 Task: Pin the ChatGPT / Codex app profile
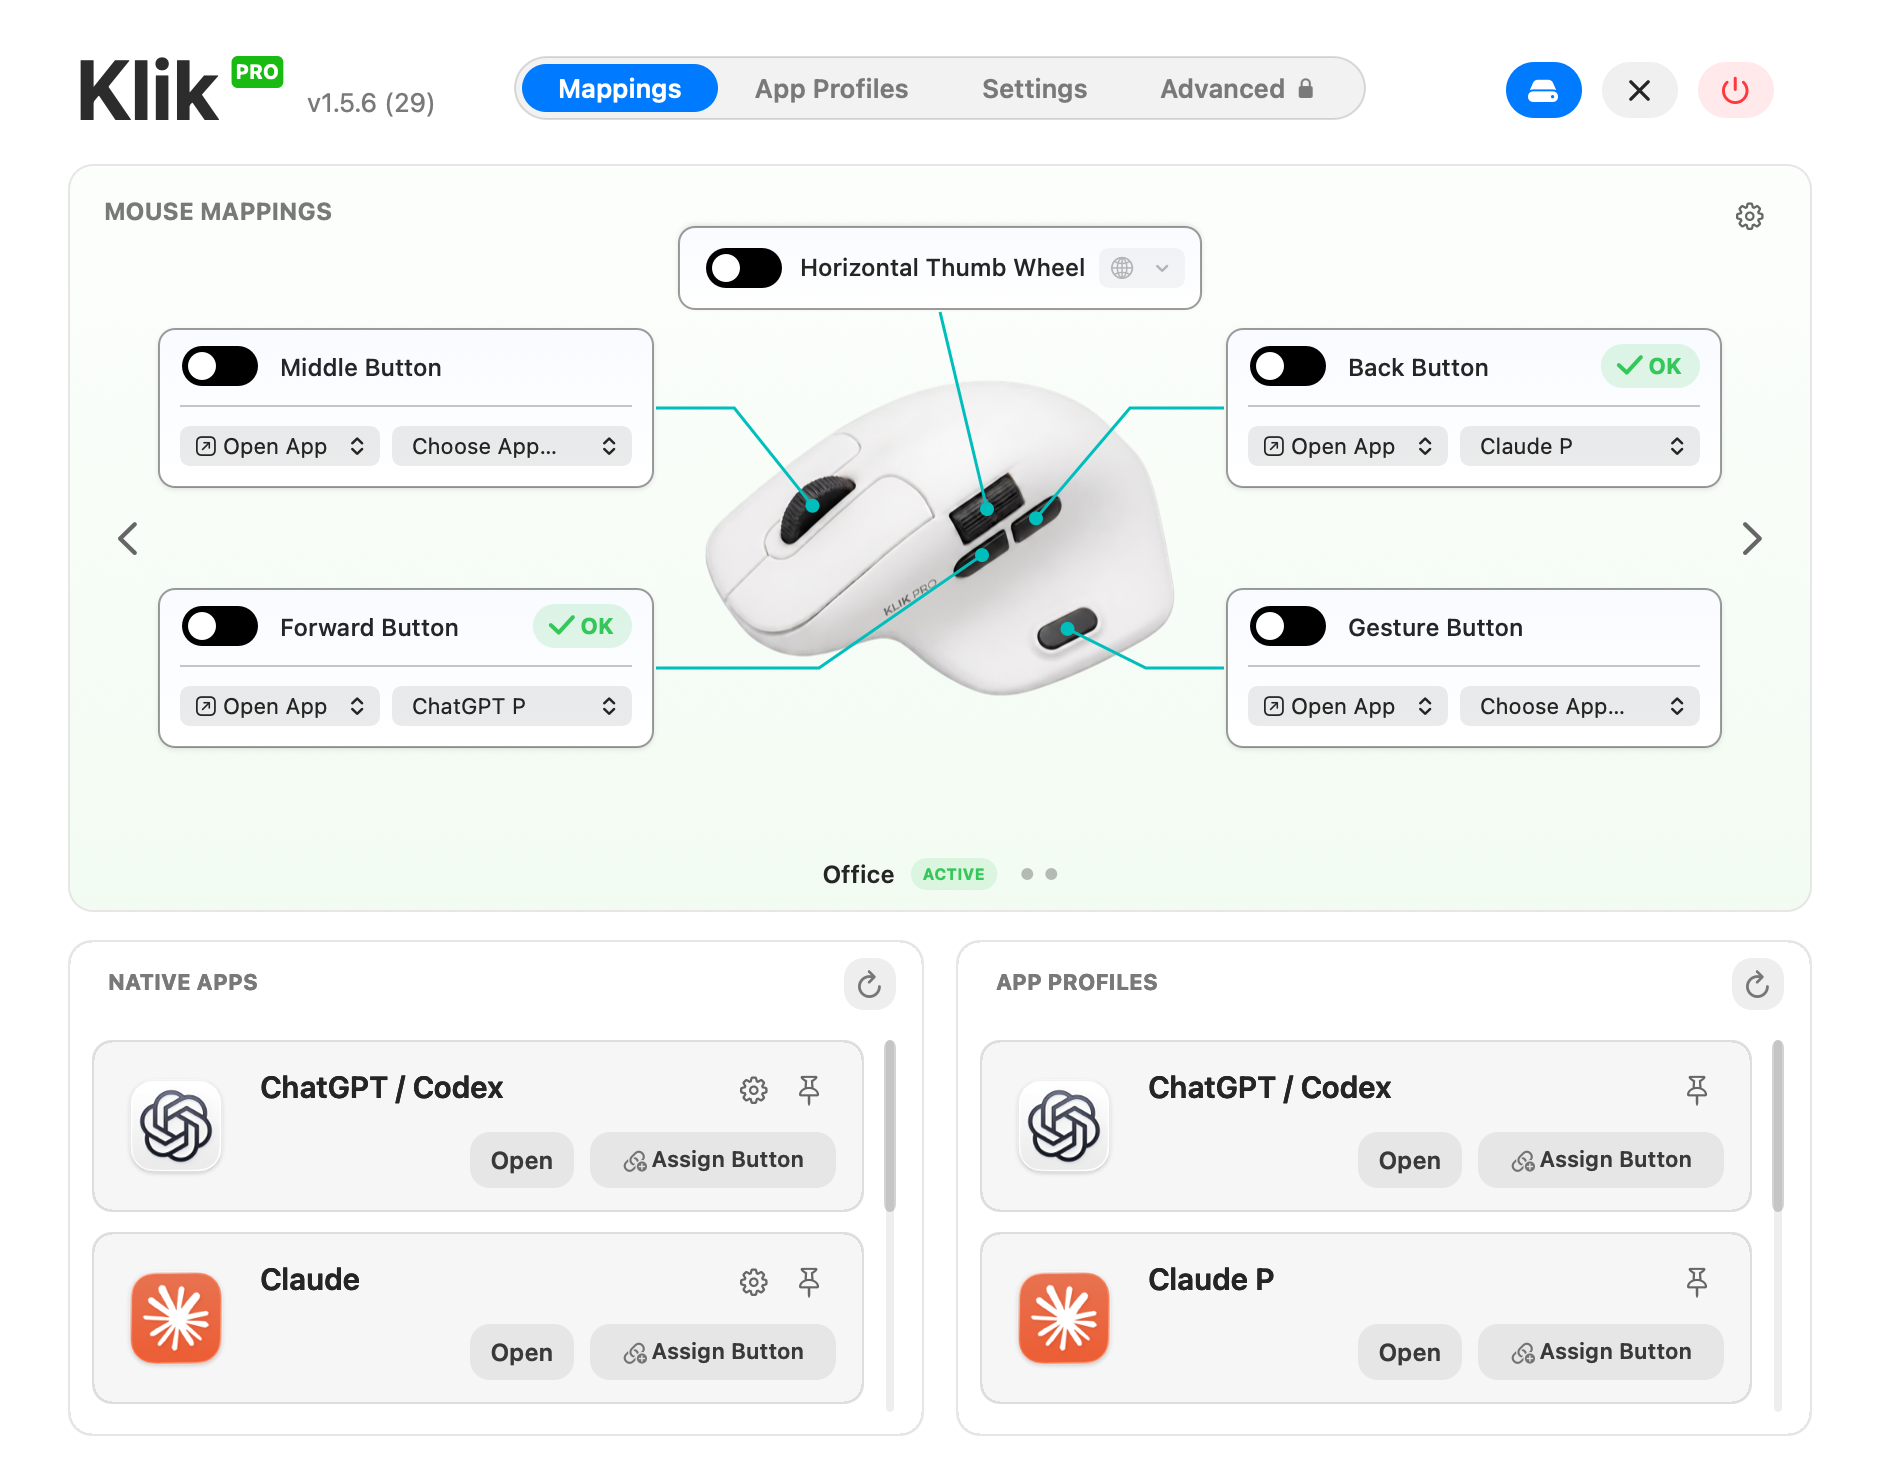(1697, 1089)
